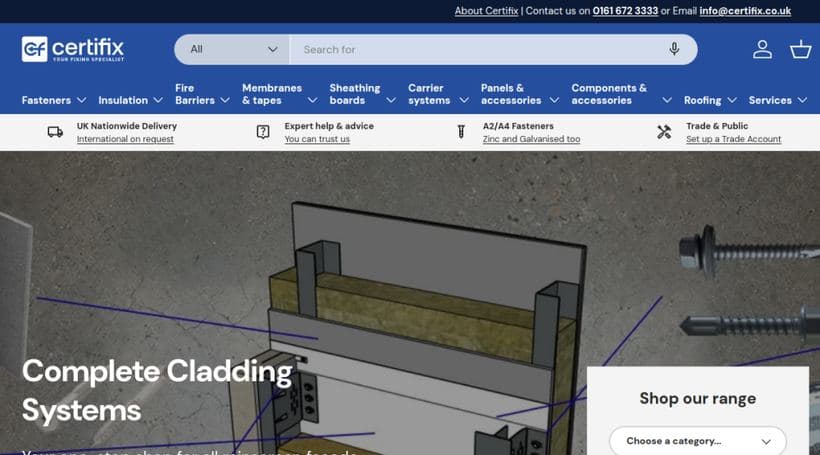Expand the Fasteners menu
820x455 pixels.
coord(54,100)
